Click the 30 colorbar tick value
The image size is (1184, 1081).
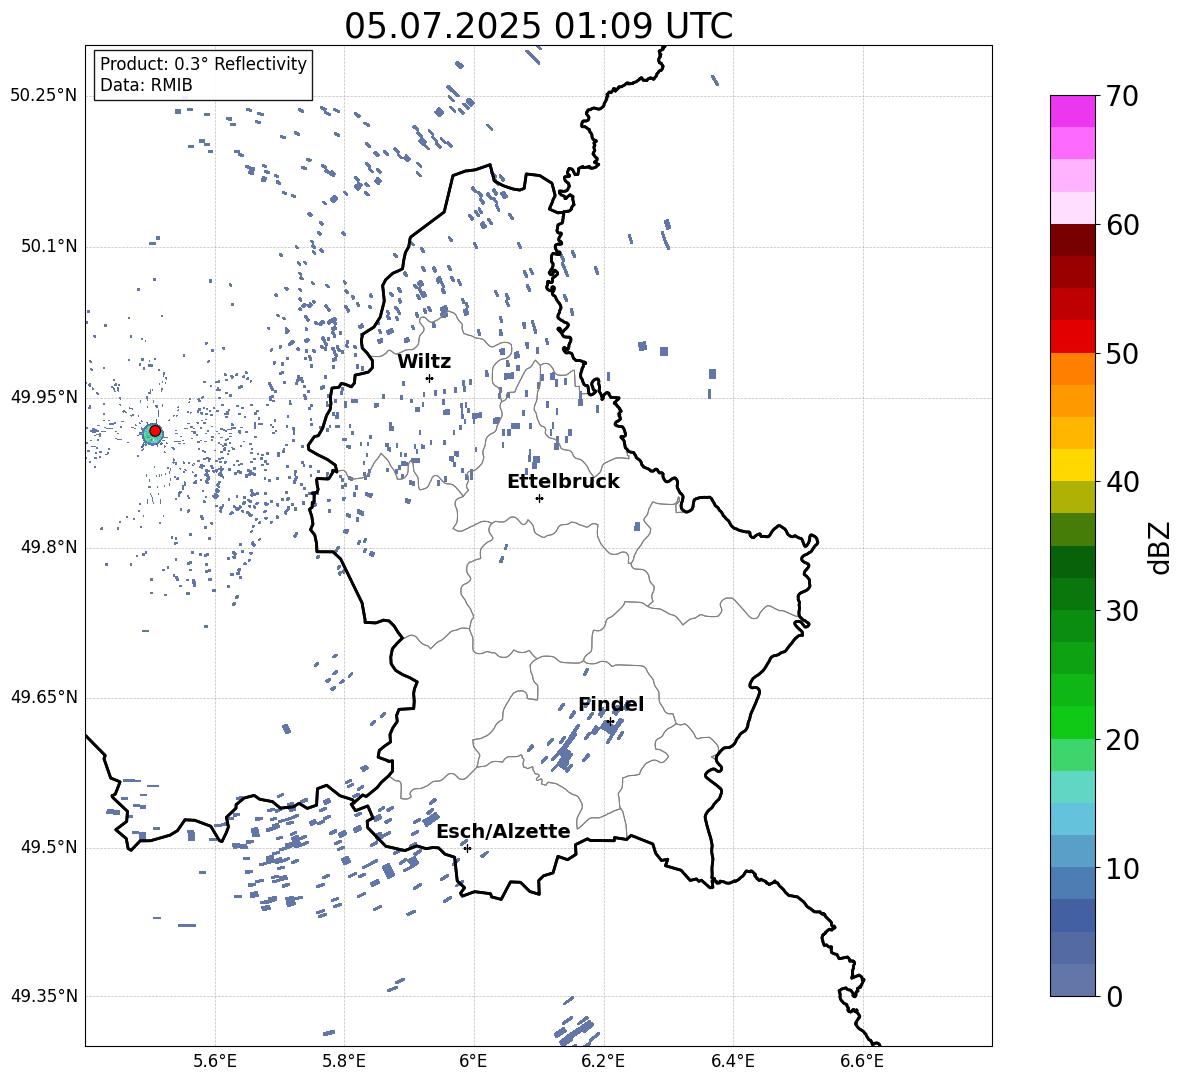click(x=1122, y=611)
